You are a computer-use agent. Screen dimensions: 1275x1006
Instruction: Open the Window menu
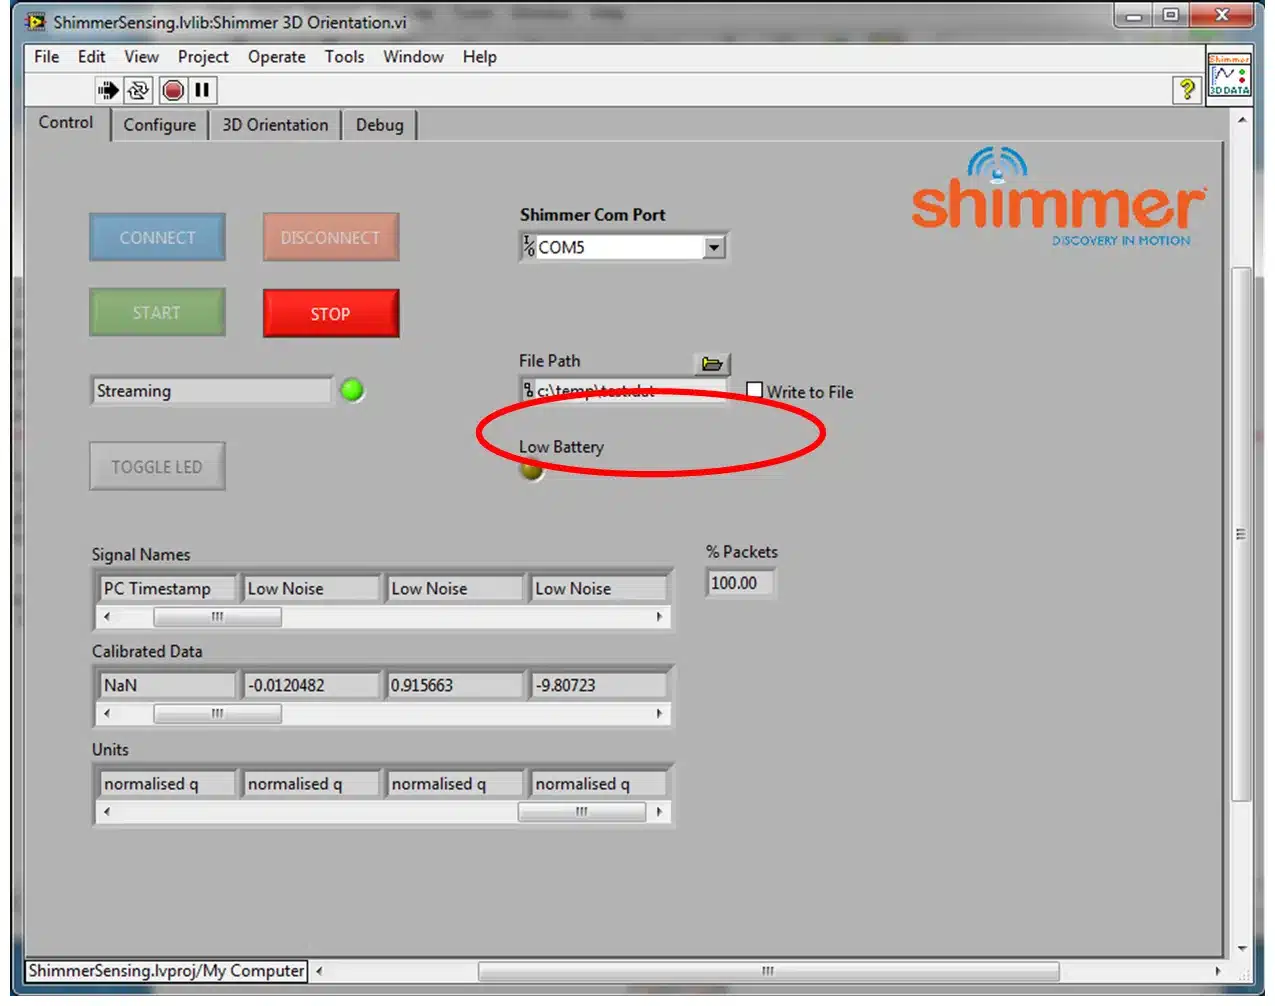tap(413, 57)
